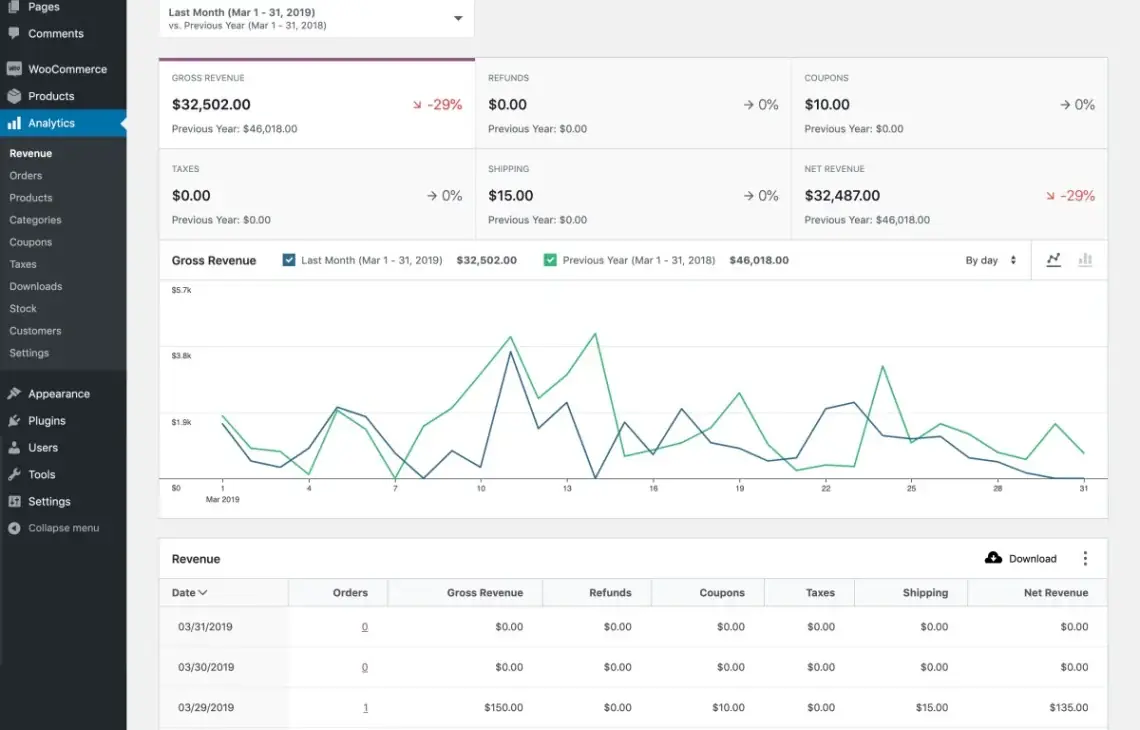Open the By day interval dropdown
Image resolution: width=1140 pixels, height=730 pixels.
pyautogui.click(x=990, y=260)
